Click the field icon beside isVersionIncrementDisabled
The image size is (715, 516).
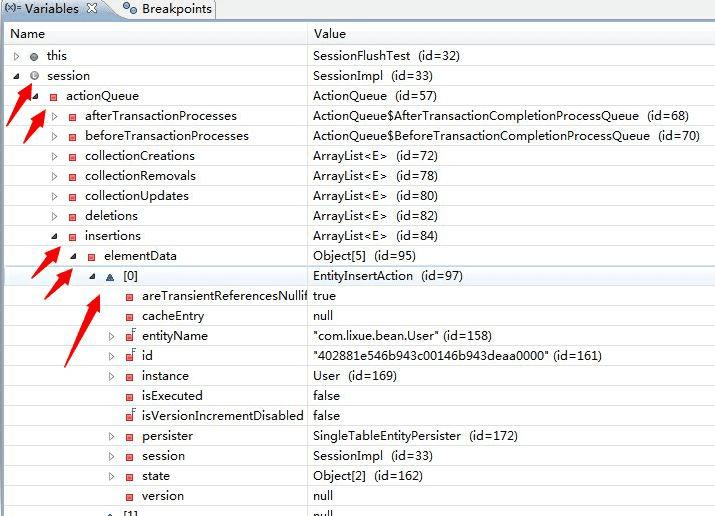[130, 416]
